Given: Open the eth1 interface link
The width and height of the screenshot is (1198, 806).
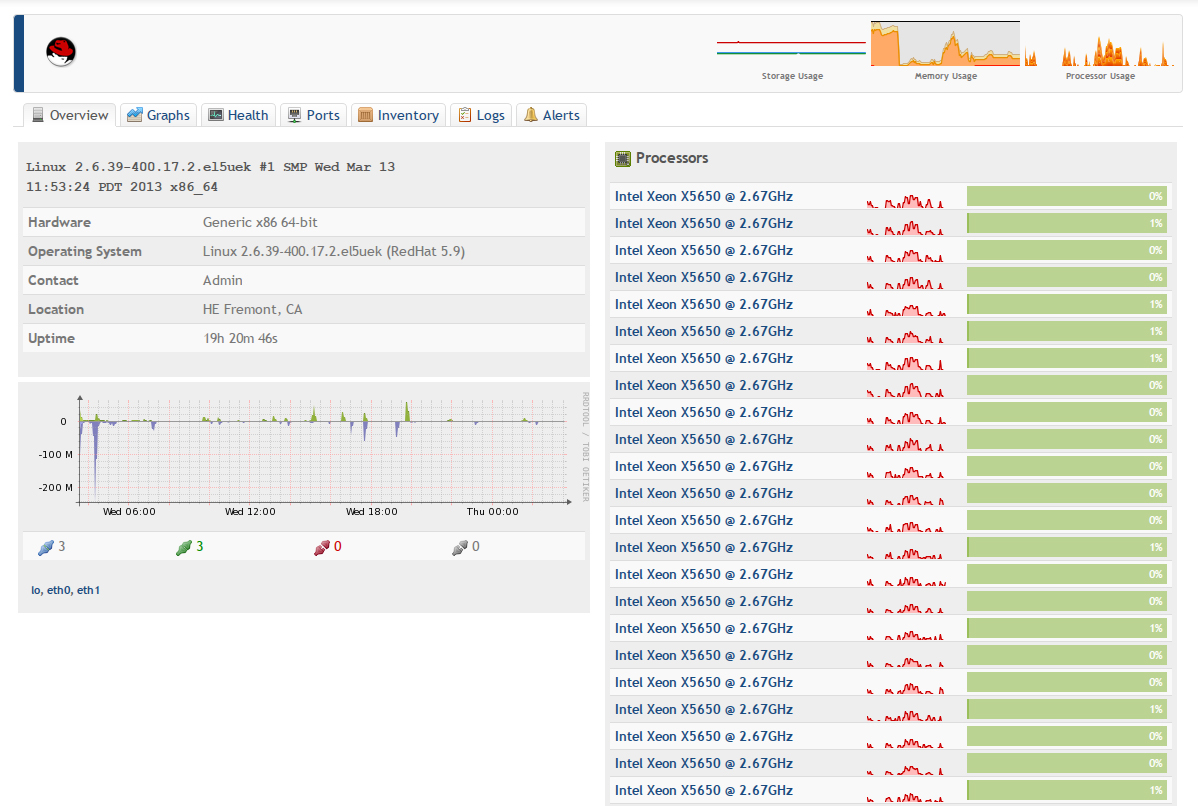Looking at the screenshot, I should coord(89,590).
